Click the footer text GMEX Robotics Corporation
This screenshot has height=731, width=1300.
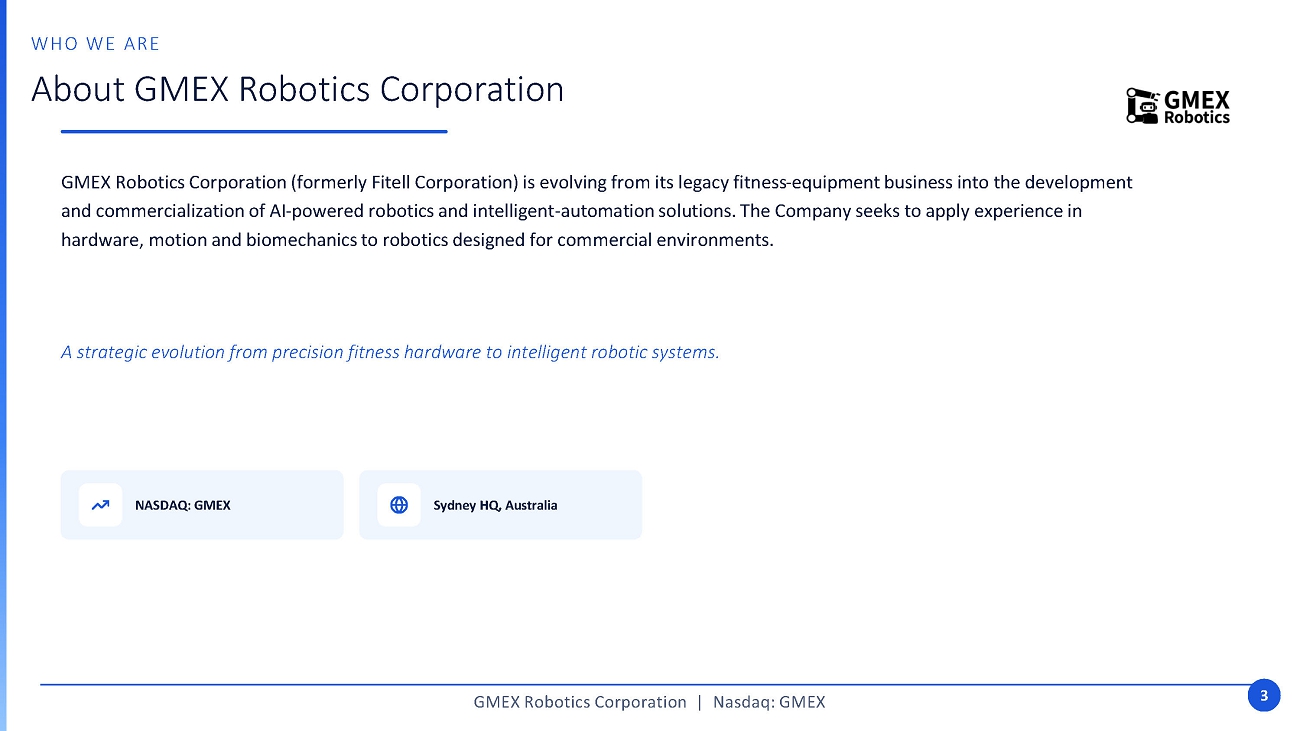[580, 702]
